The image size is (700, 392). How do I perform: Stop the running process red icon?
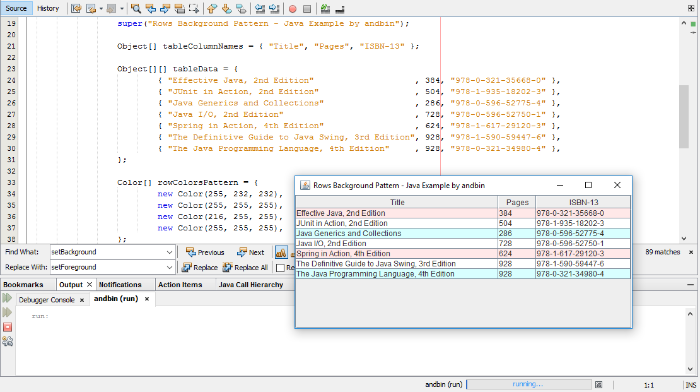pos(7,327)
